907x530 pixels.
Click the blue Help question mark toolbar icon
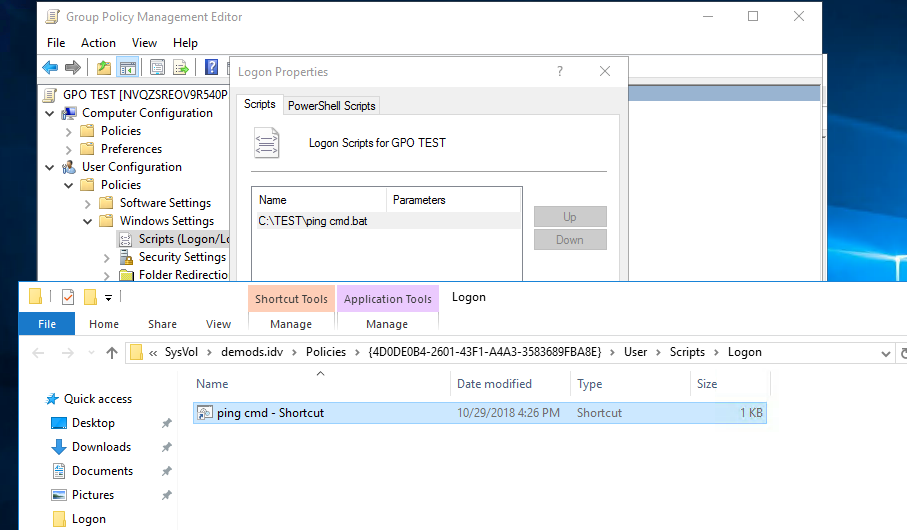coord(212,67)
